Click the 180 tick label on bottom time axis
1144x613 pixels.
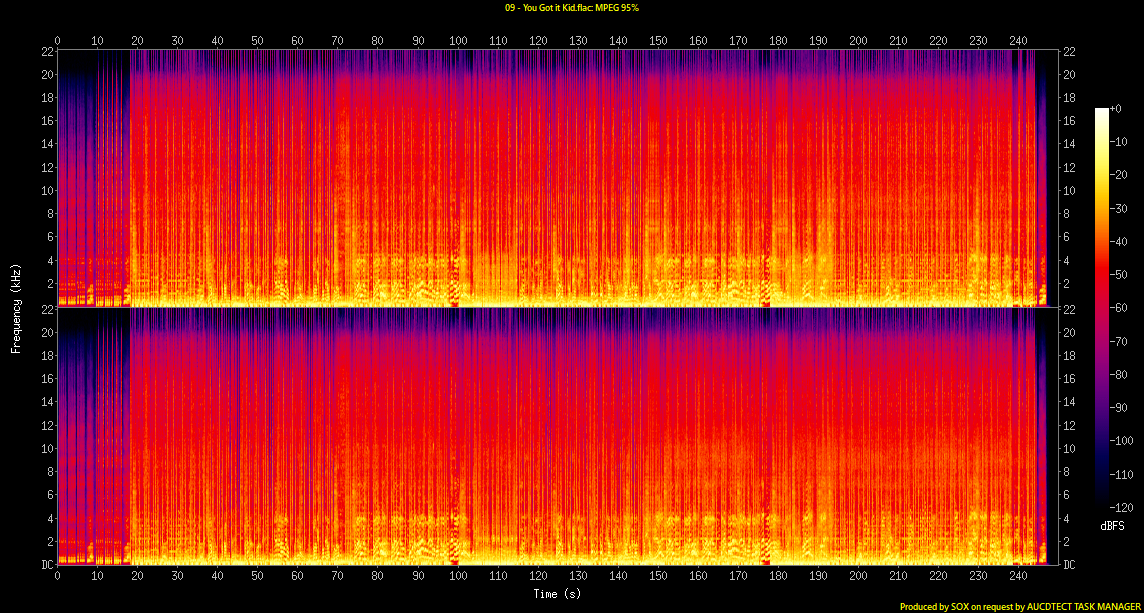(778, 578)
